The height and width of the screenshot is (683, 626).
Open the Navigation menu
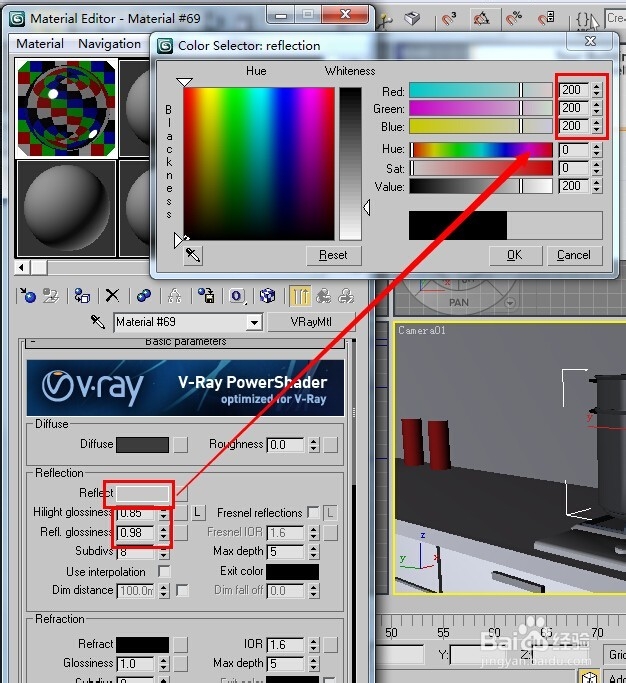(109, 44)
